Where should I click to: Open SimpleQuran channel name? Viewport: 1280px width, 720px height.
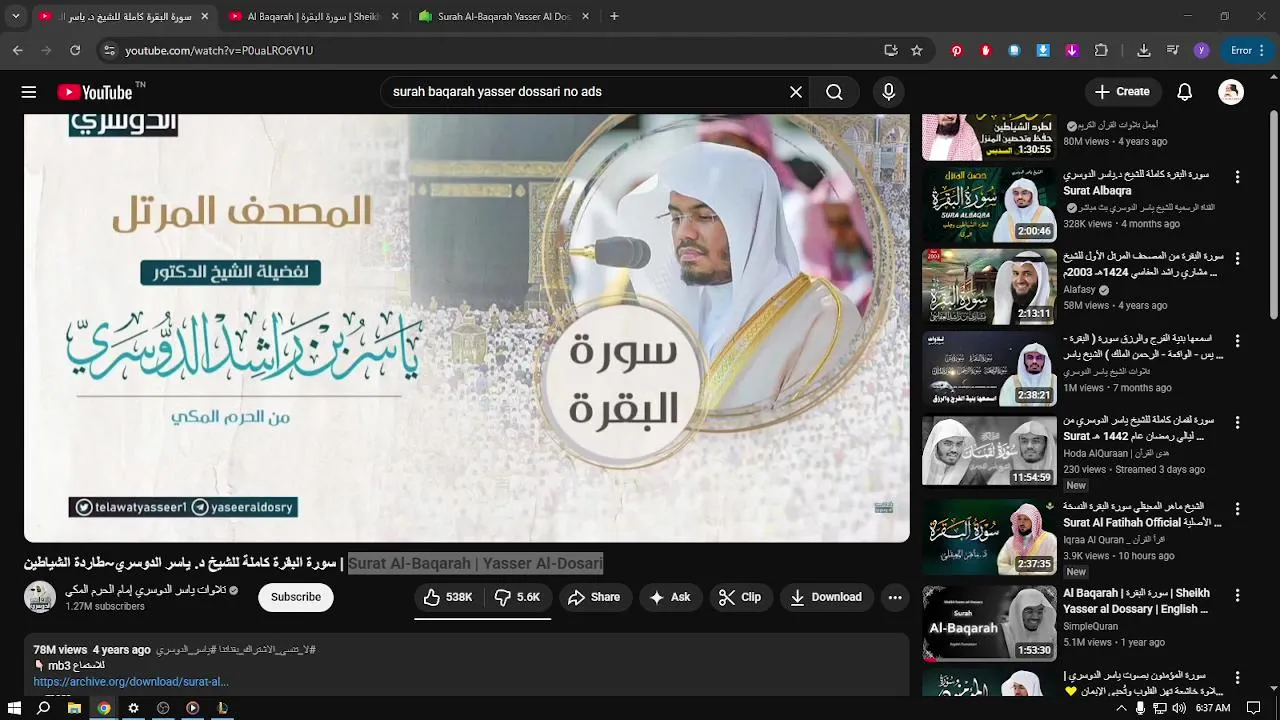coord(1092,627)
